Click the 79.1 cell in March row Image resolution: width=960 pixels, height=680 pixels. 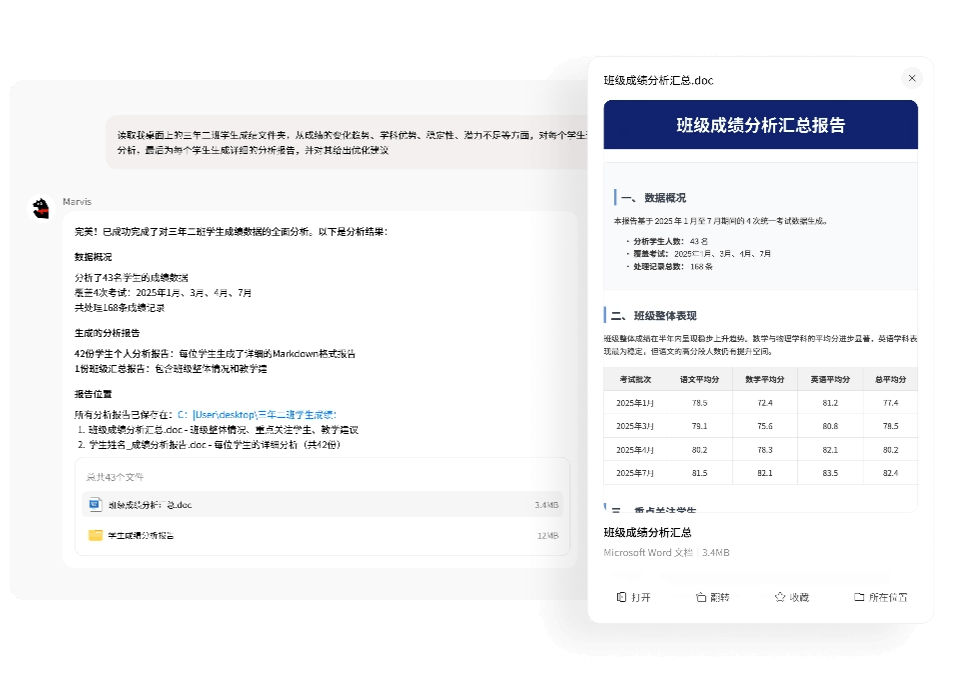(x=699, y=426)
